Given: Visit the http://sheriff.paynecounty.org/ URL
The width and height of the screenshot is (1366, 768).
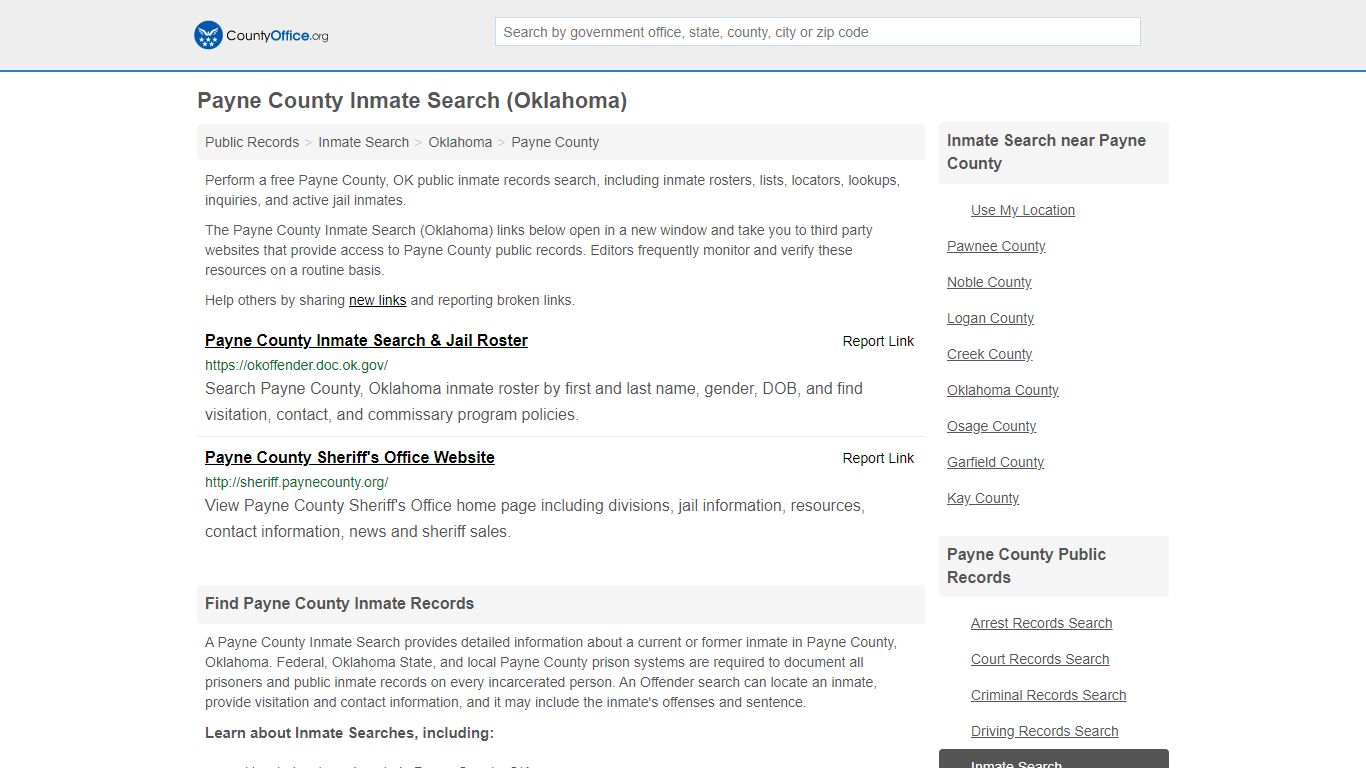Looking at the screenshot, I should click(x=296, y=482).
